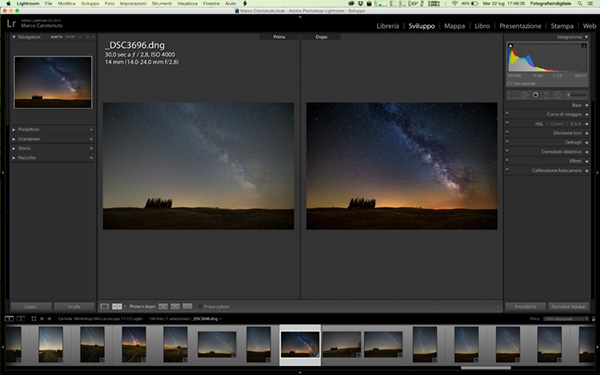Open the Colore tab in HSL panel
Image resolution: width=600 pixels, height=375 pixels.
557,124
